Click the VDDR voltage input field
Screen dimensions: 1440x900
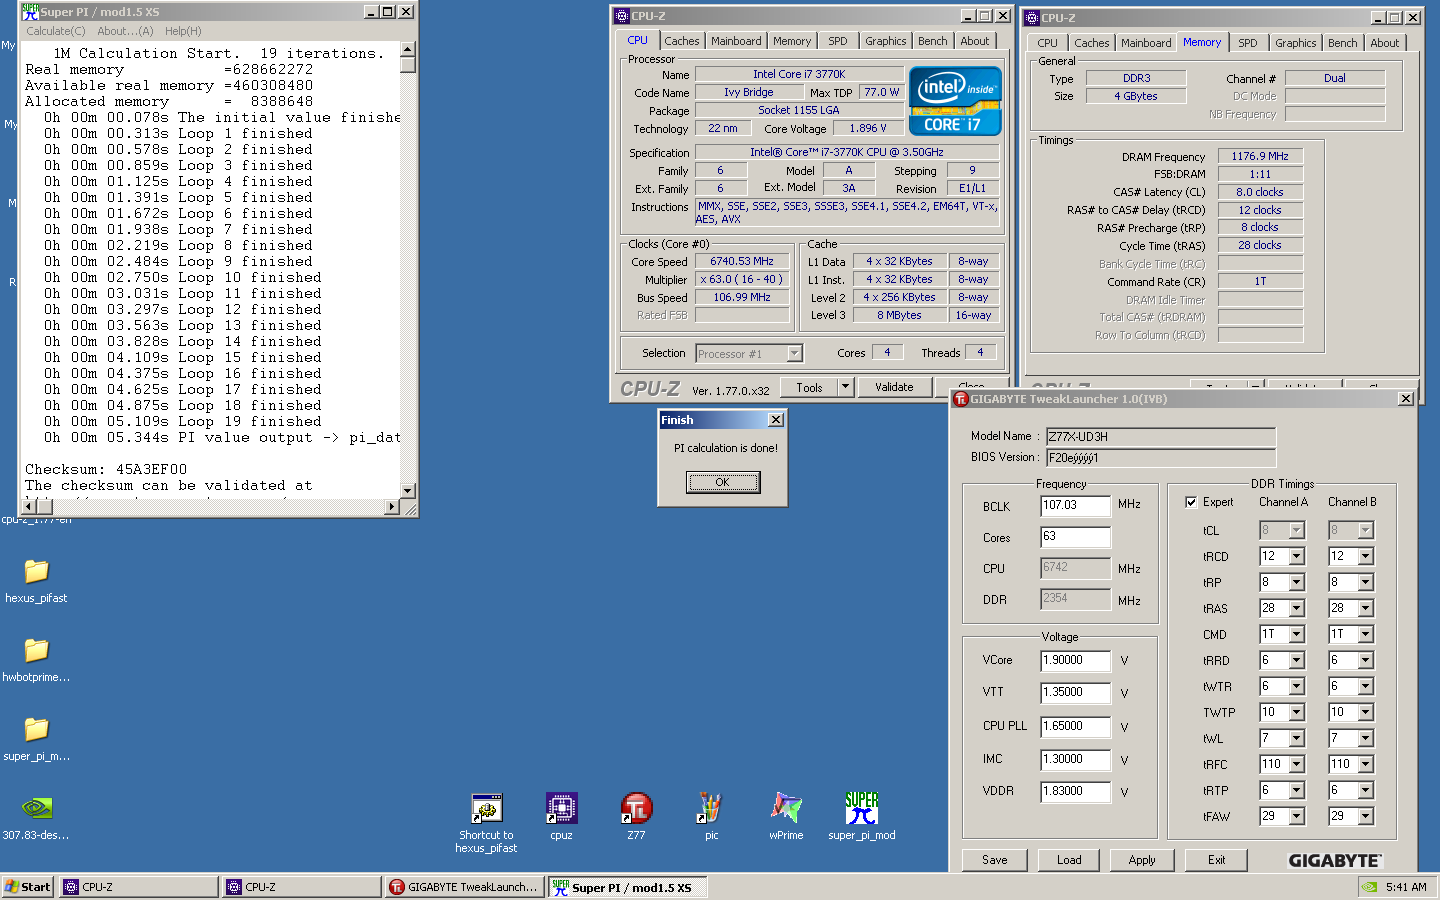1076,791
